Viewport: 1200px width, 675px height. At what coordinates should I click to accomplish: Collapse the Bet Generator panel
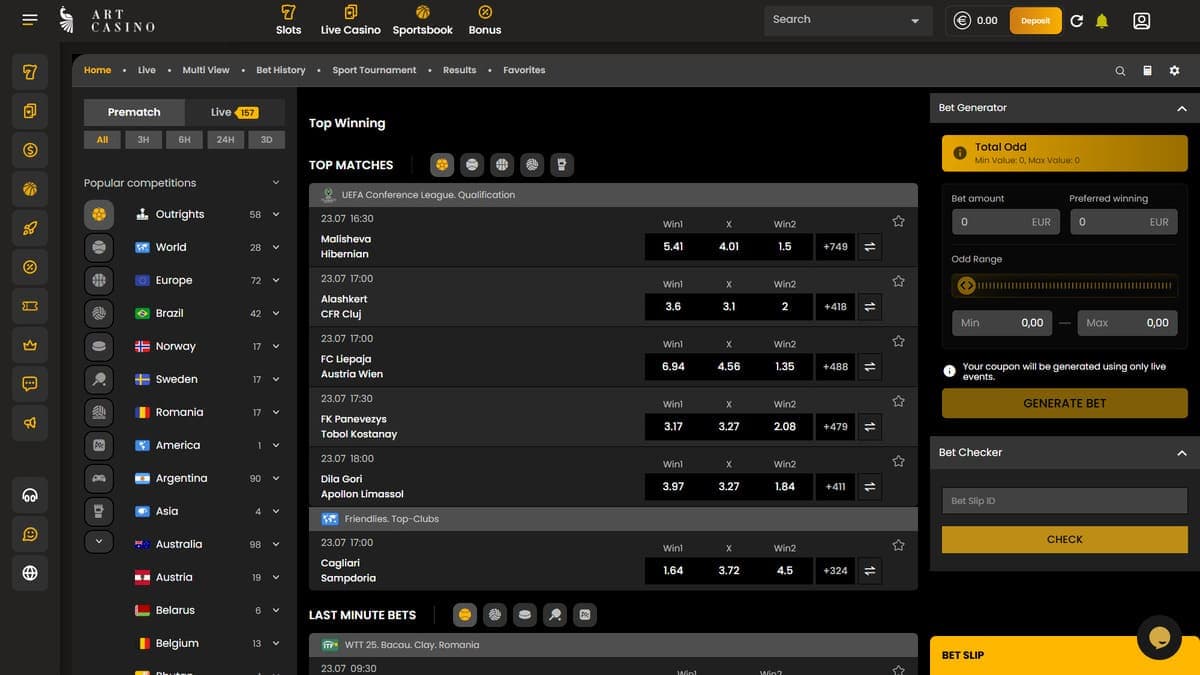[x=1182, y=108]
